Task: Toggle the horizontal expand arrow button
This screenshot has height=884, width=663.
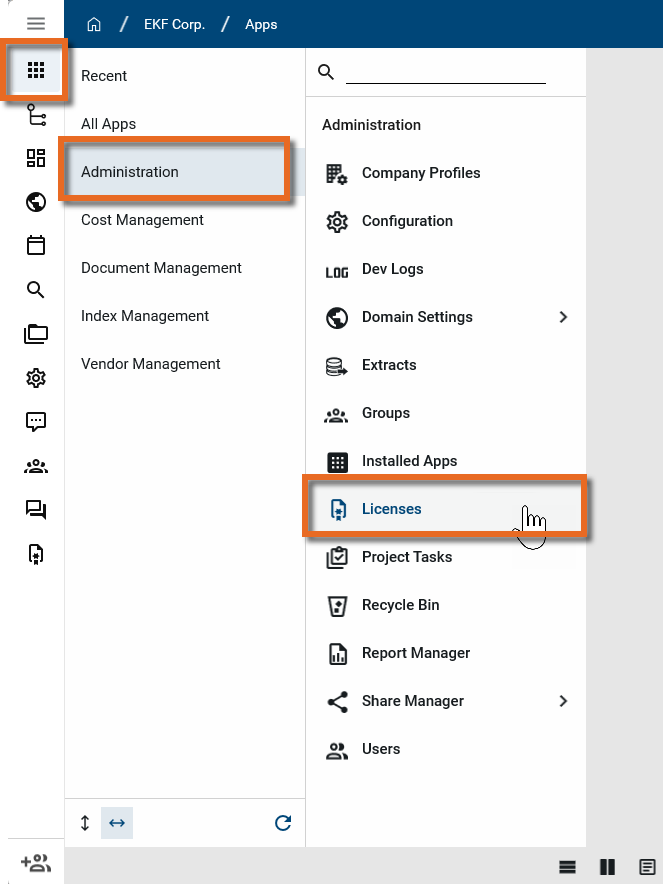Action: coord(117,823)
